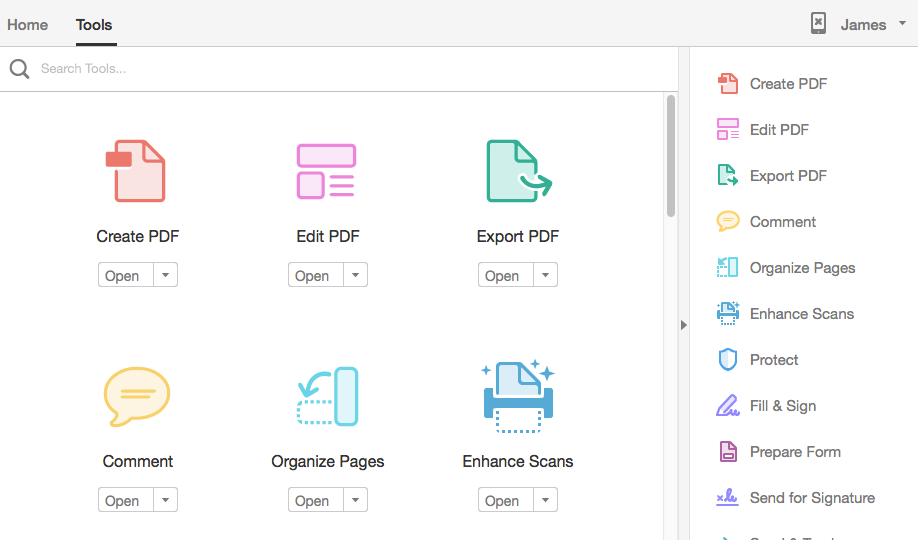The width and height of the screenshot is (918, 540).
Task: Click the large Export PDF icon
Action: point(519,171)
